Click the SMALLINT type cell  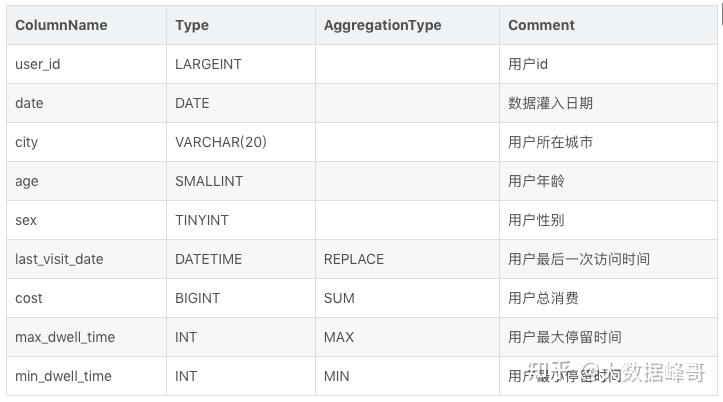tap(209, 181)
